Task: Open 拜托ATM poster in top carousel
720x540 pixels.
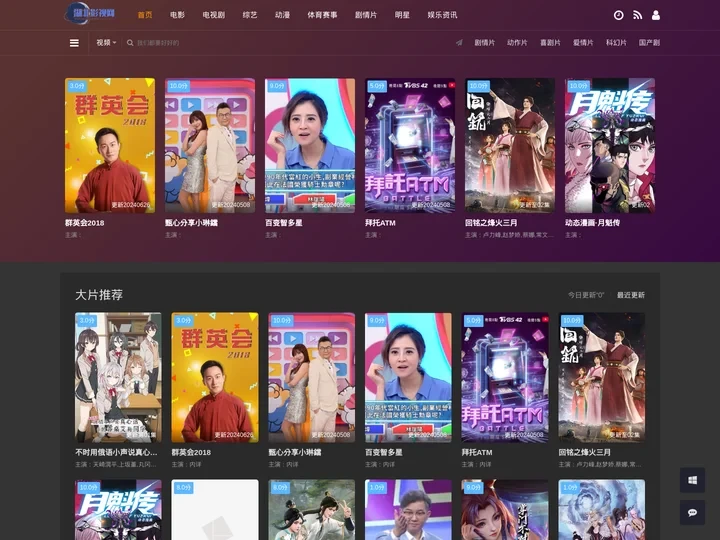Action: coord(410,145)
